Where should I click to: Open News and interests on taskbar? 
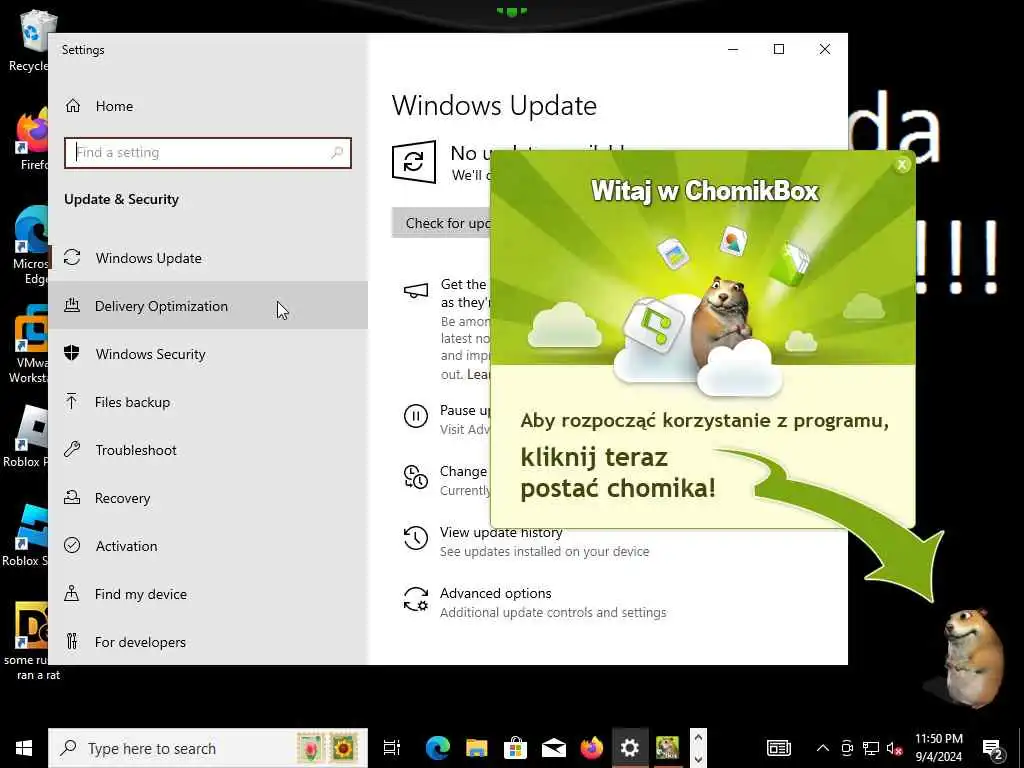[778, 748]
